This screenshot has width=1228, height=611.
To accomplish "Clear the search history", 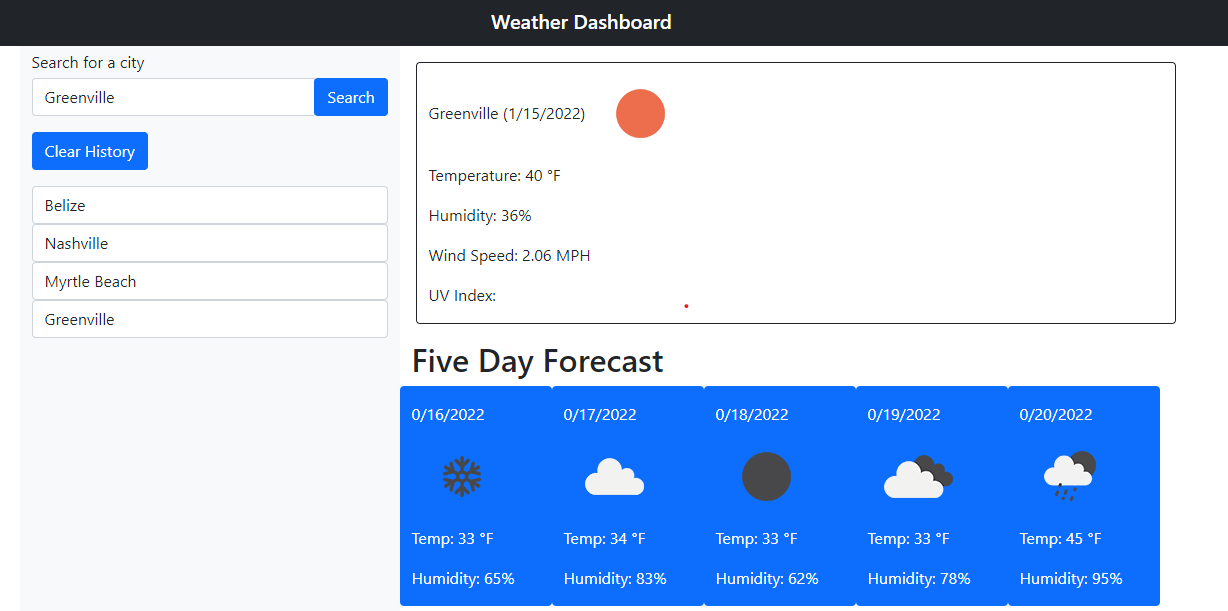I will [90, 151].
